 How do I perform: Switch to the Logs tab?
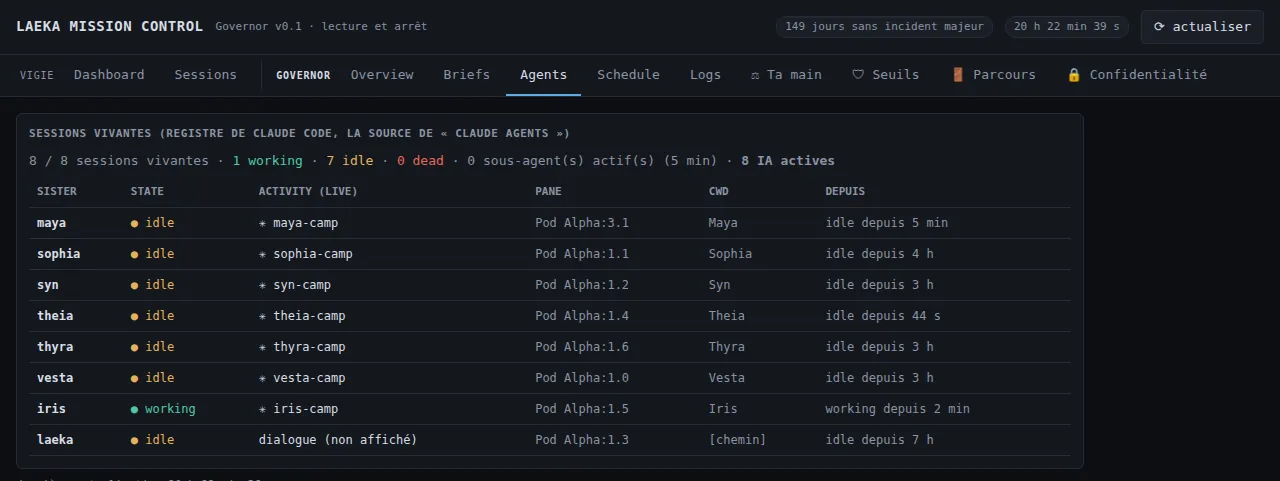(705, 75)
